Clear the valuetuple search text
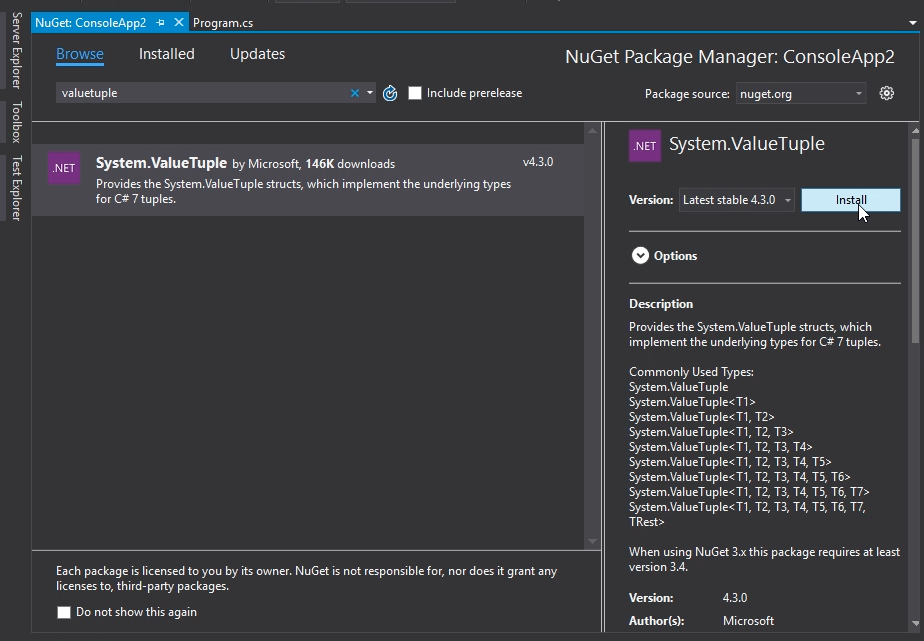The image size is (924, 641). (x=355, y=93)
